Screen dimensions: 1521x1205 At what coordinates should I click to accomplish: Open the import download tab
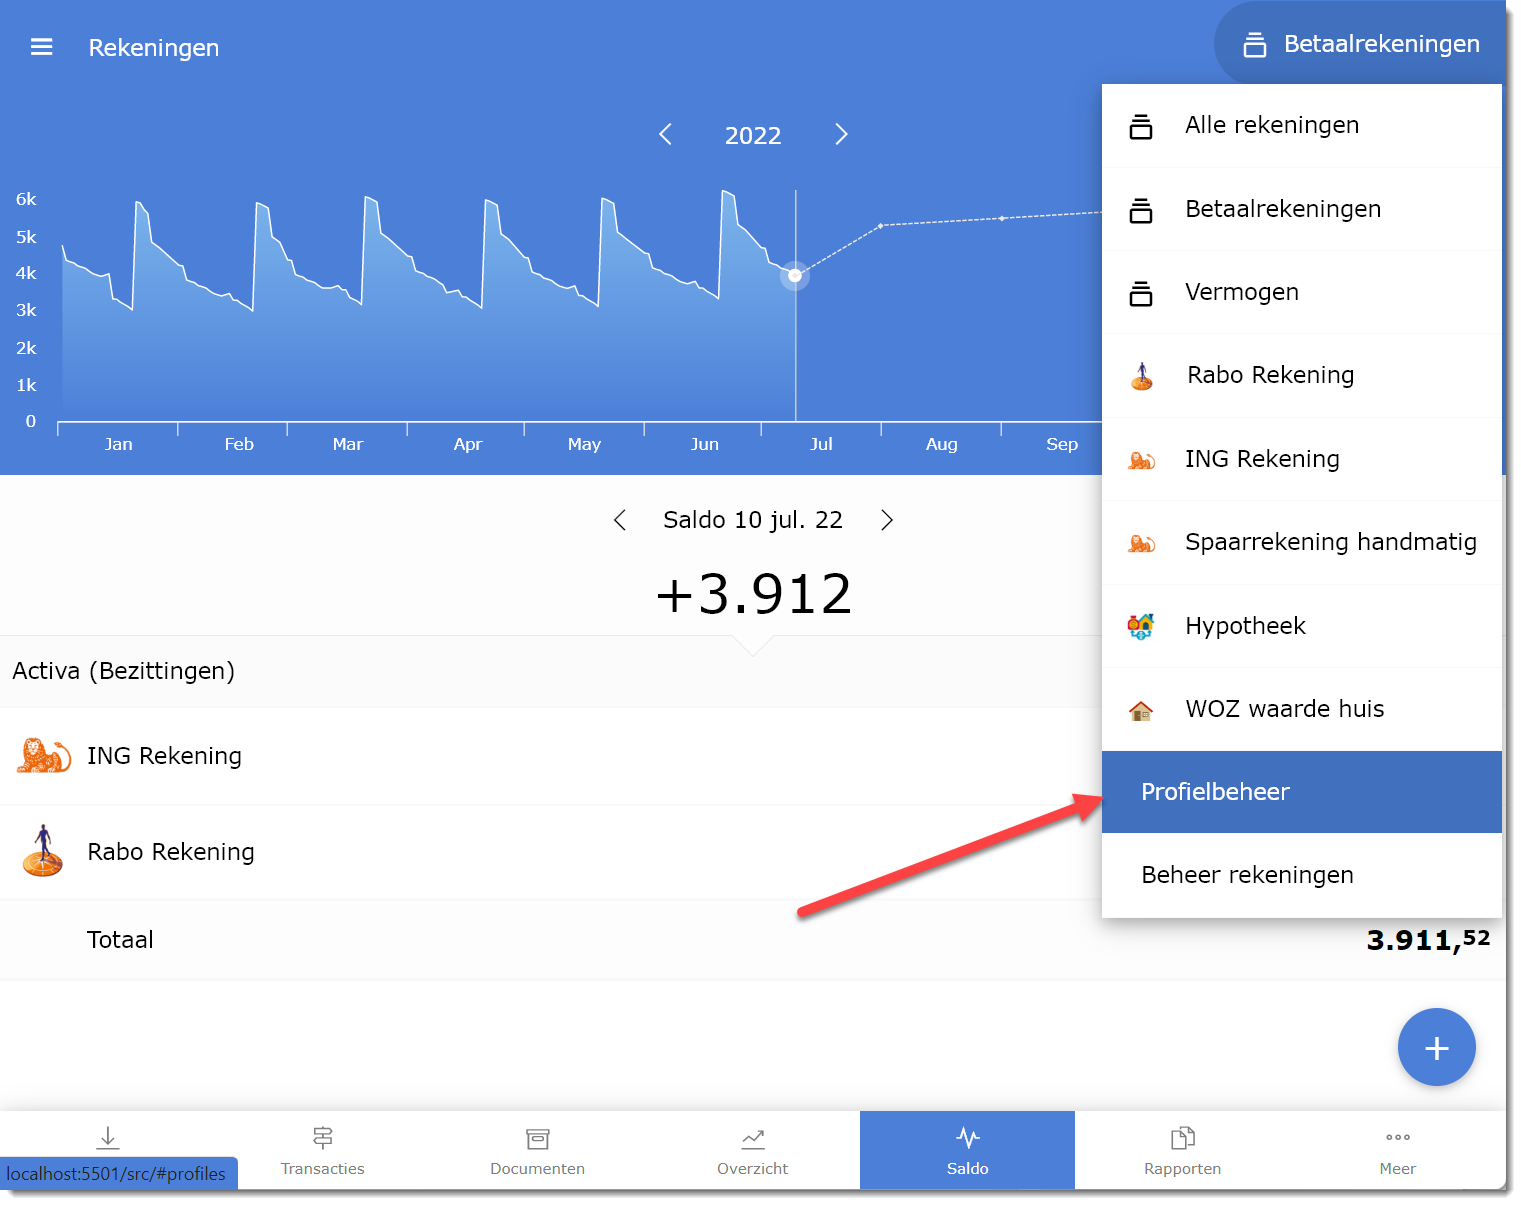[108, 1138]
